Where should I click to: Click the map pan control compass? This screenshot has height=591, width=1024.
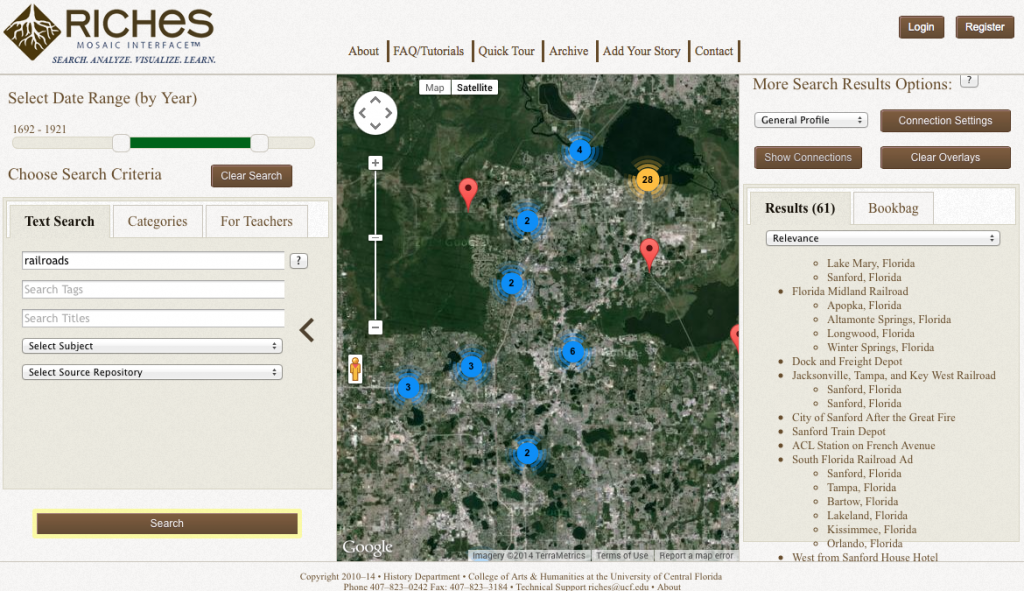[375, 113]
